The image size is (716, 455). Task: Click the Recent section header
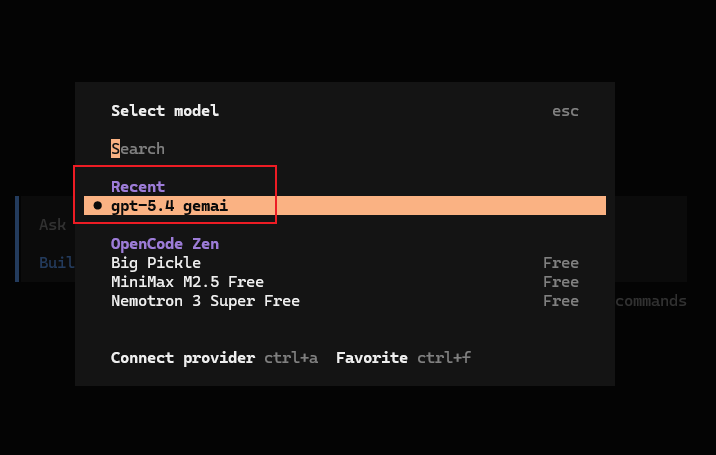(138, 187)
